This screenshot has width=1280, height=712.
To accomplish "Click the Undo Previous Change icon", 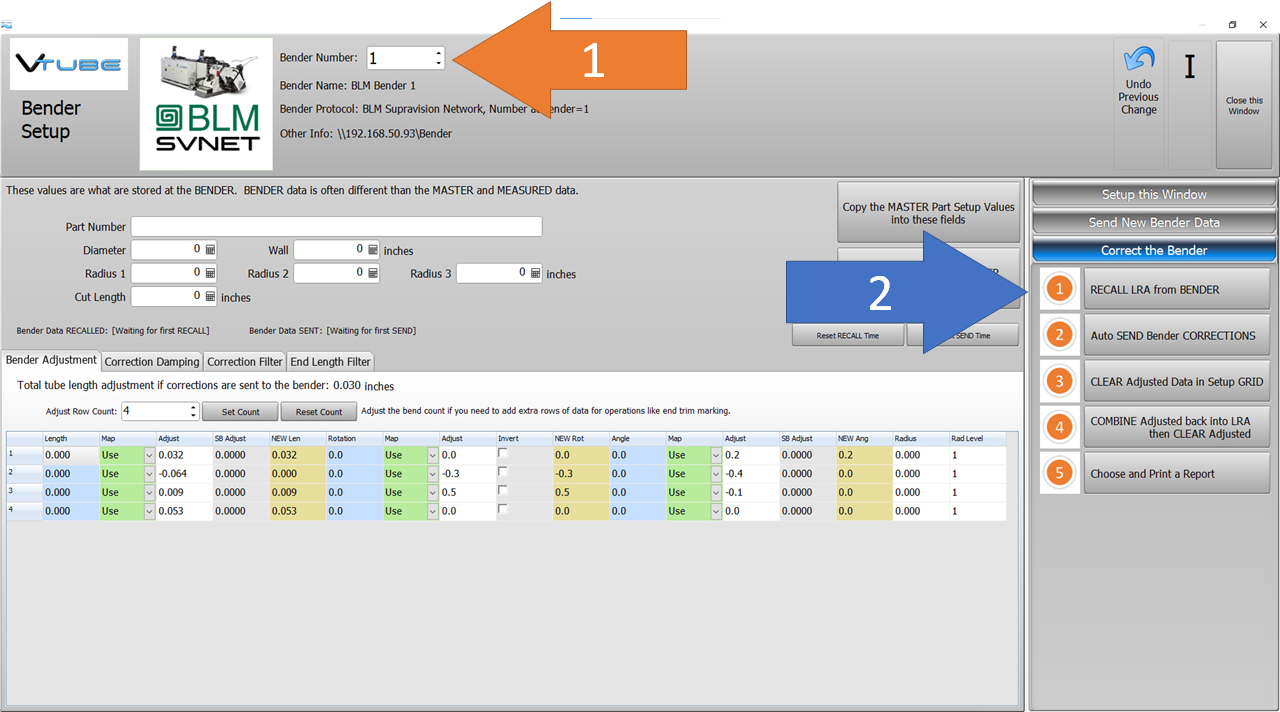I will coord(1138,61).
